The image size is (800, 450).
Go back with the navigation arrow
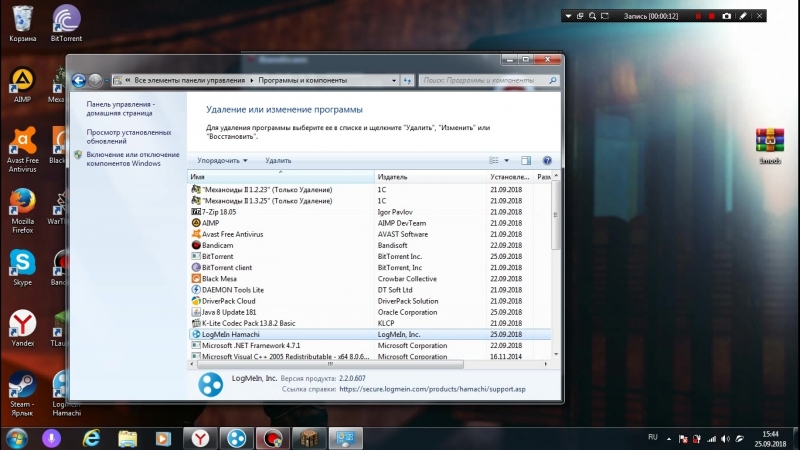[x=79, y=80]
